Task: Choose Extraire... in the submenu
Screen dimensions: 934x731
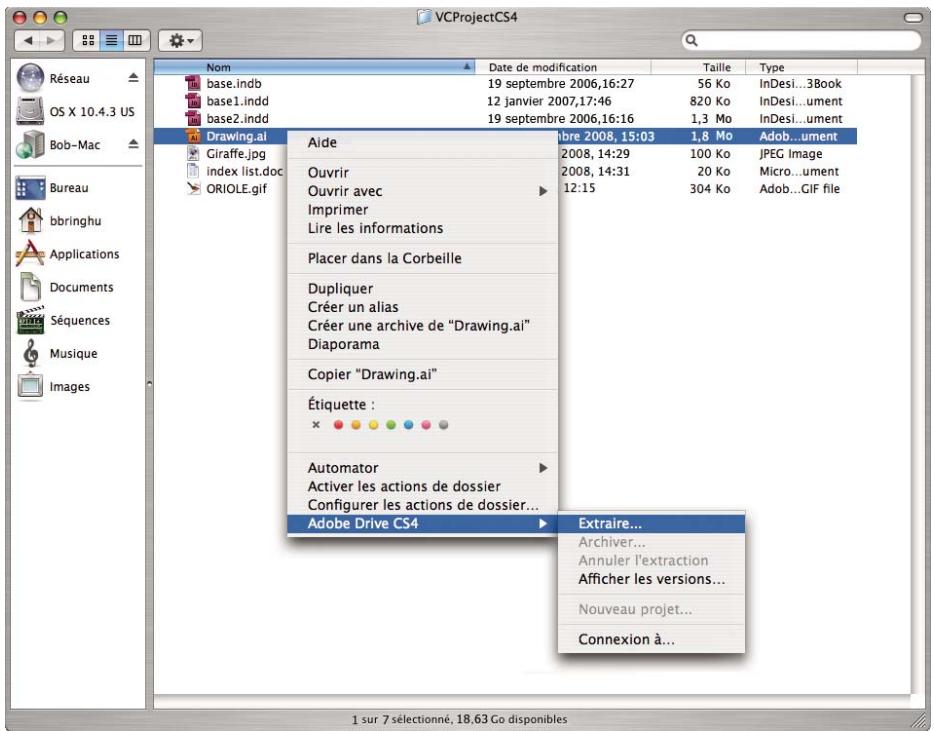Action: [652, 524]
